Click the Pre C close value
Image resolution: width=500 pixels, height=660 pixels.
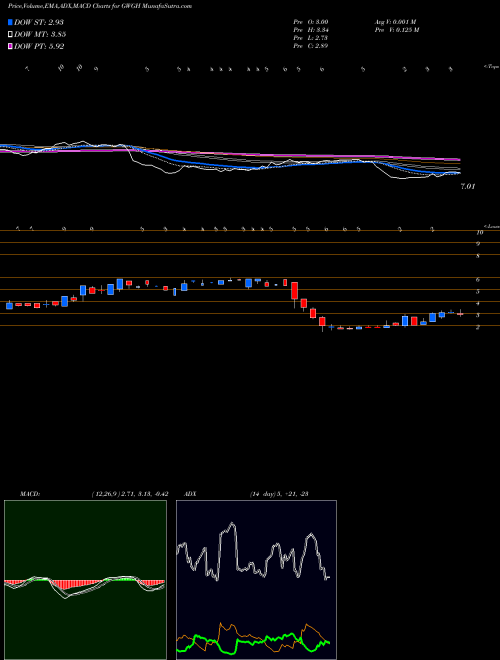coord(311,46)
